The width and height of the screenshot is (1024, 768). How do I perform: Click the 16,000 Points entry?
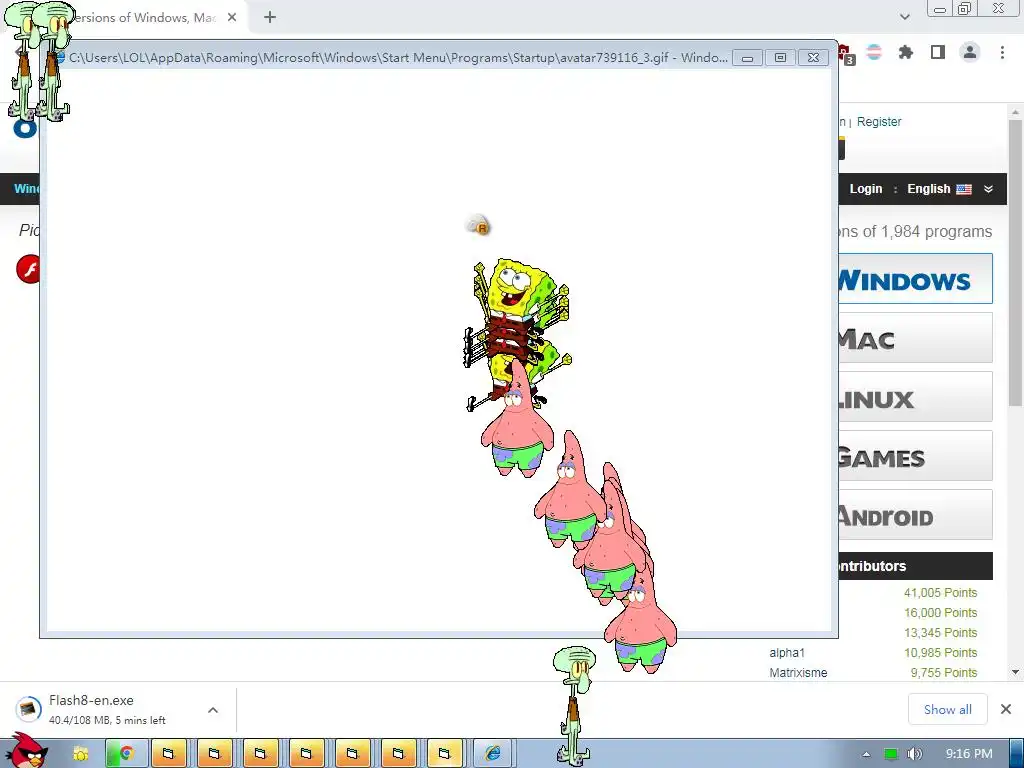[x=940, y=613]
